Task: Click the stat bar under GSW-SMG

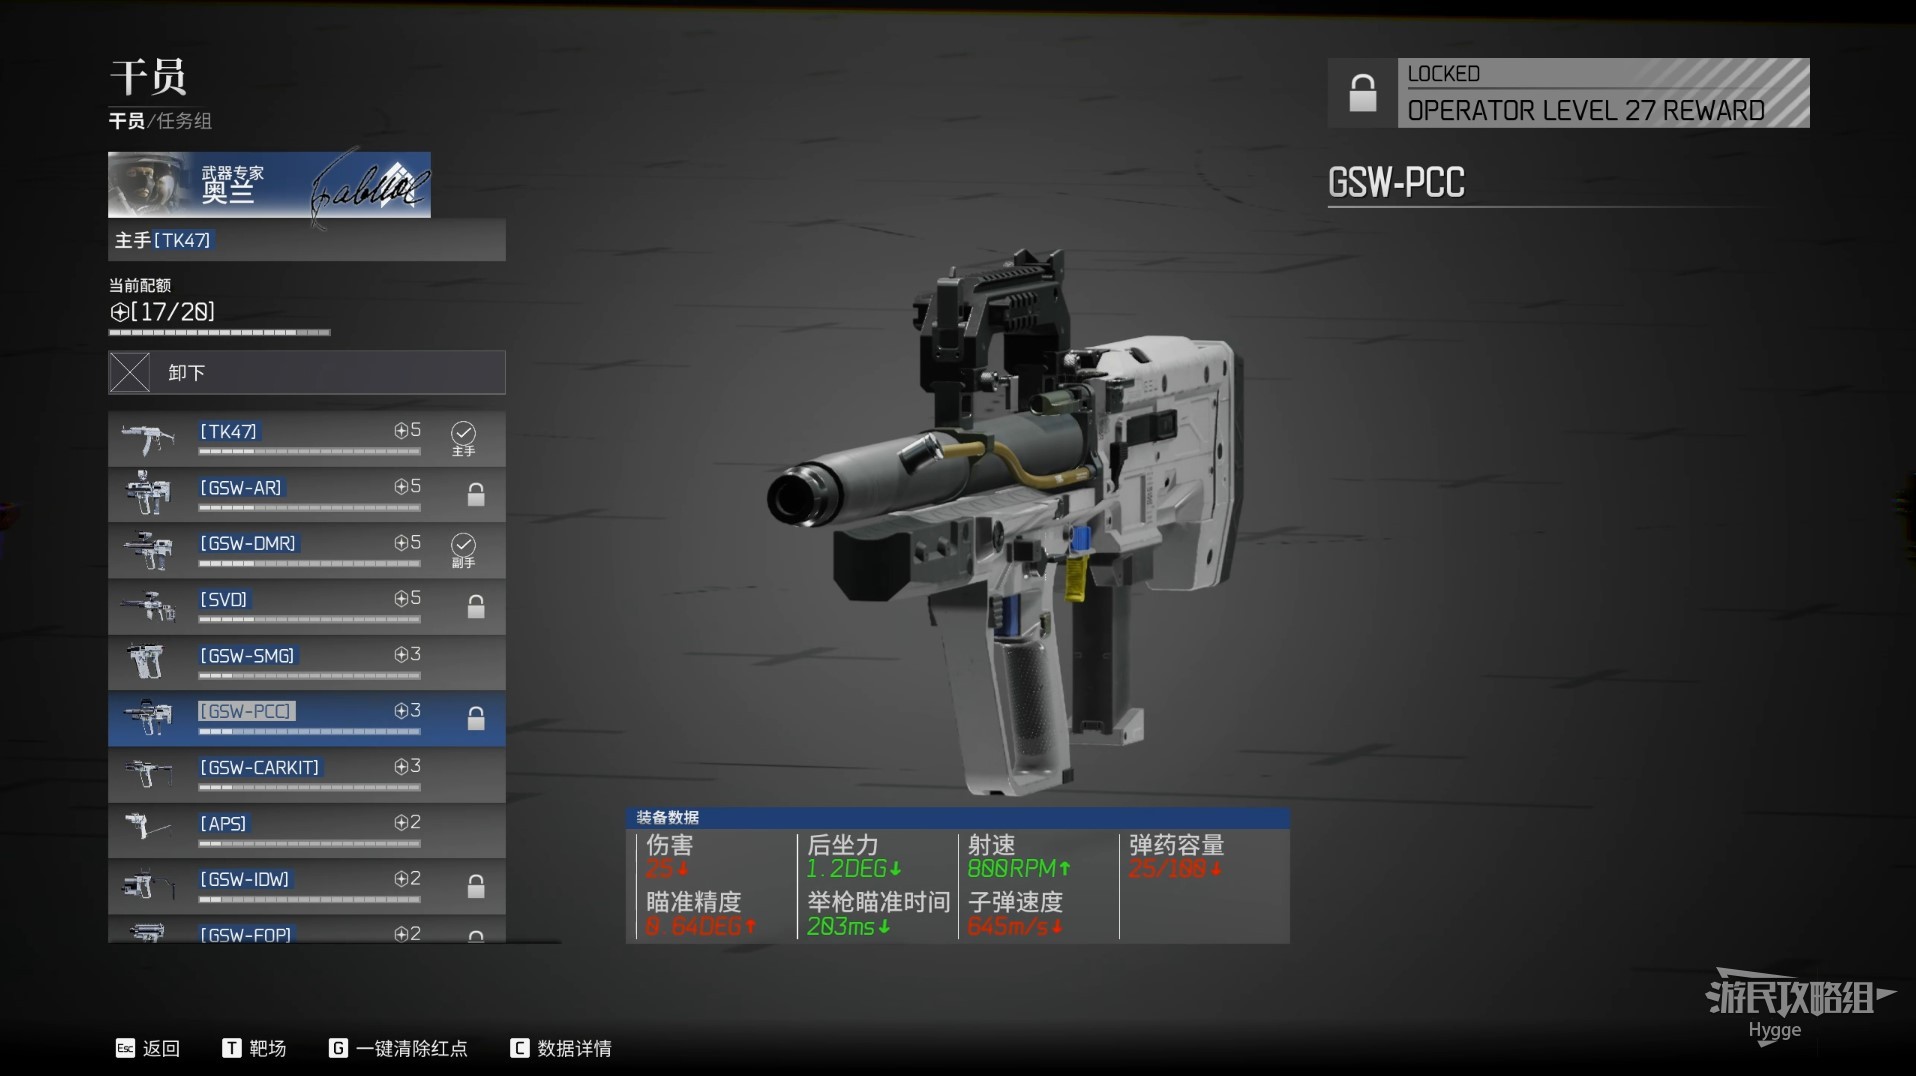Action: click(x=309, y=675)
